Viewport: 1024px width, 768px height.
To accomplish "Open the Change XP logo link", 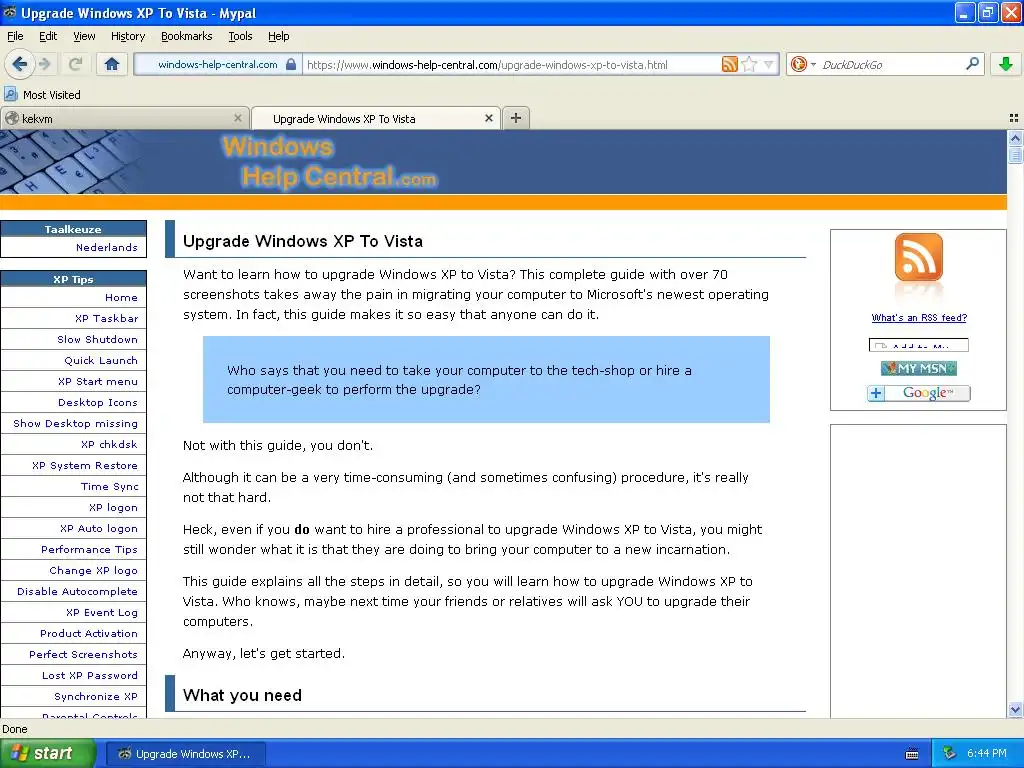I will (93, 570).
